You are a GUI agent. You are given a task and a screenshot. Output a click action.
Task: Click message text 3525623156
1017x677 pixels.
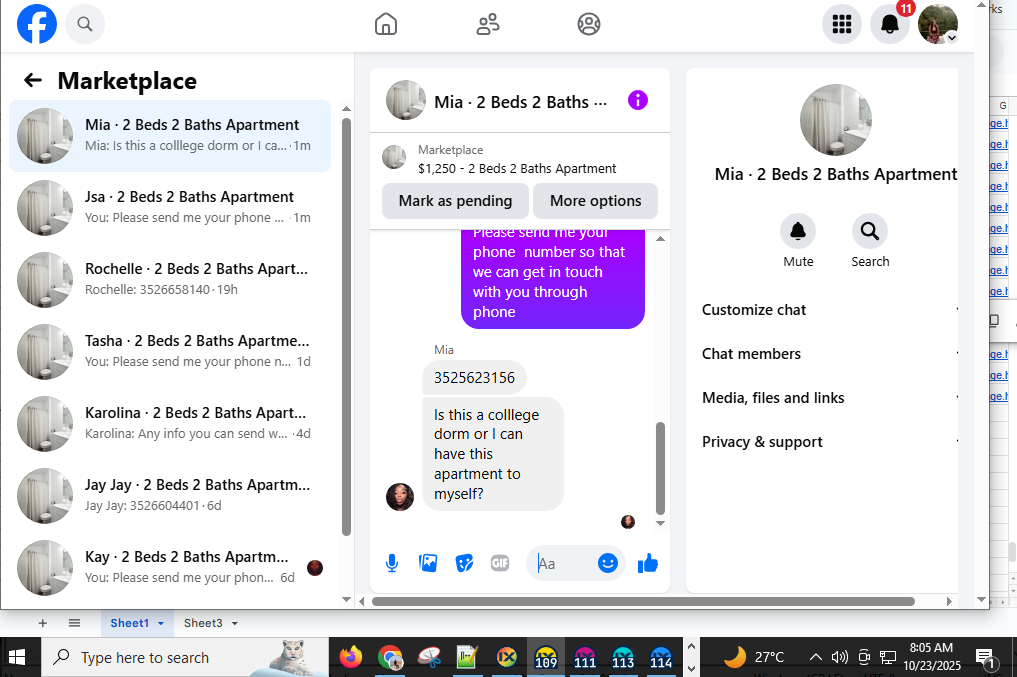click(x=474, y=378)
